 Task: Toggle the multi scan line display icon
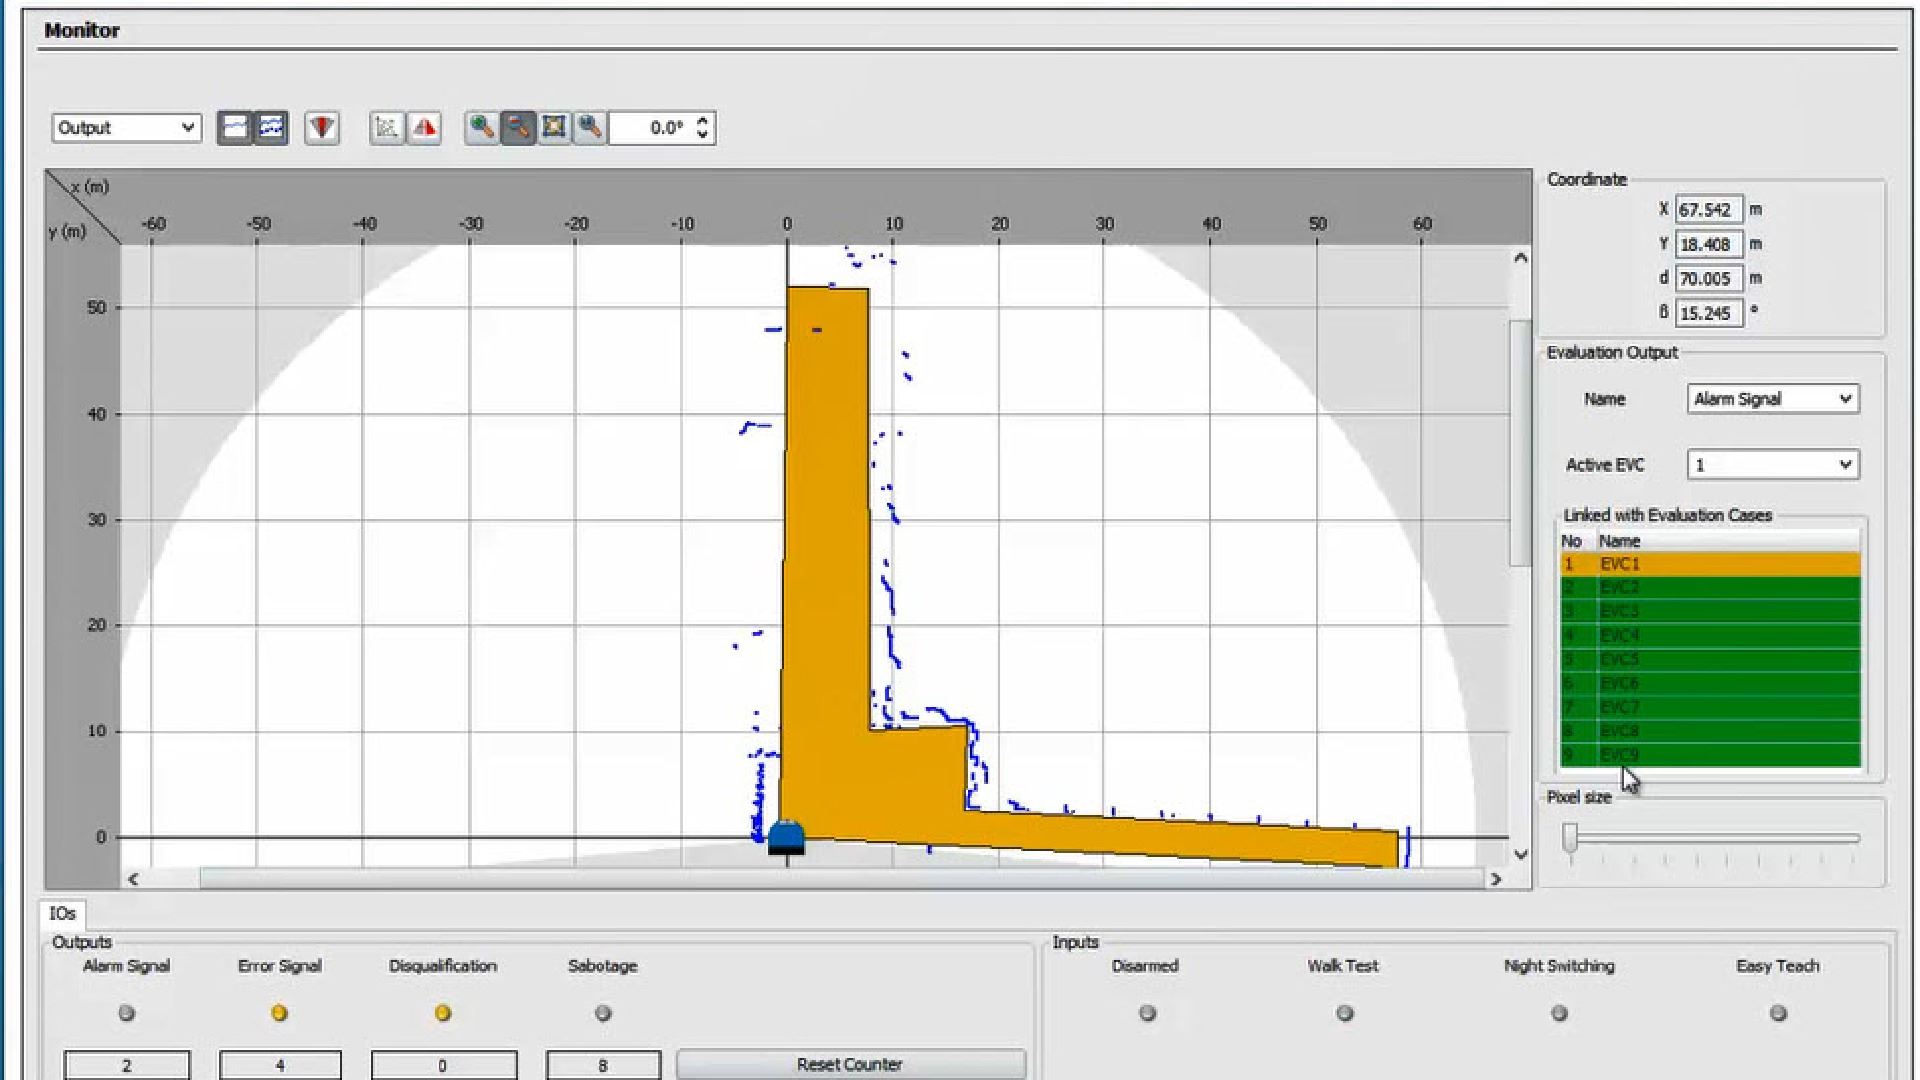coord(271,127)
